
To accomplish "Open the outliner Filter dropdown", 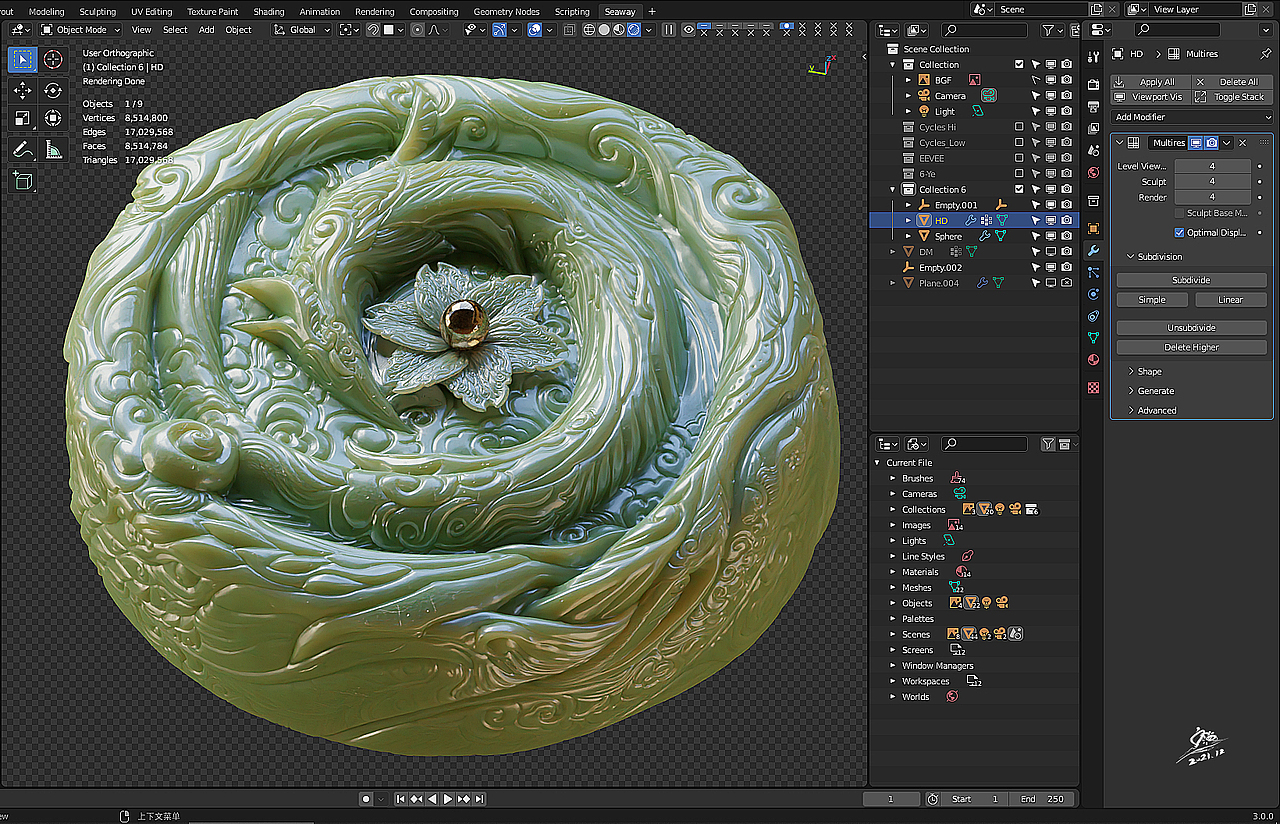I will click(x=1053, y=31).
